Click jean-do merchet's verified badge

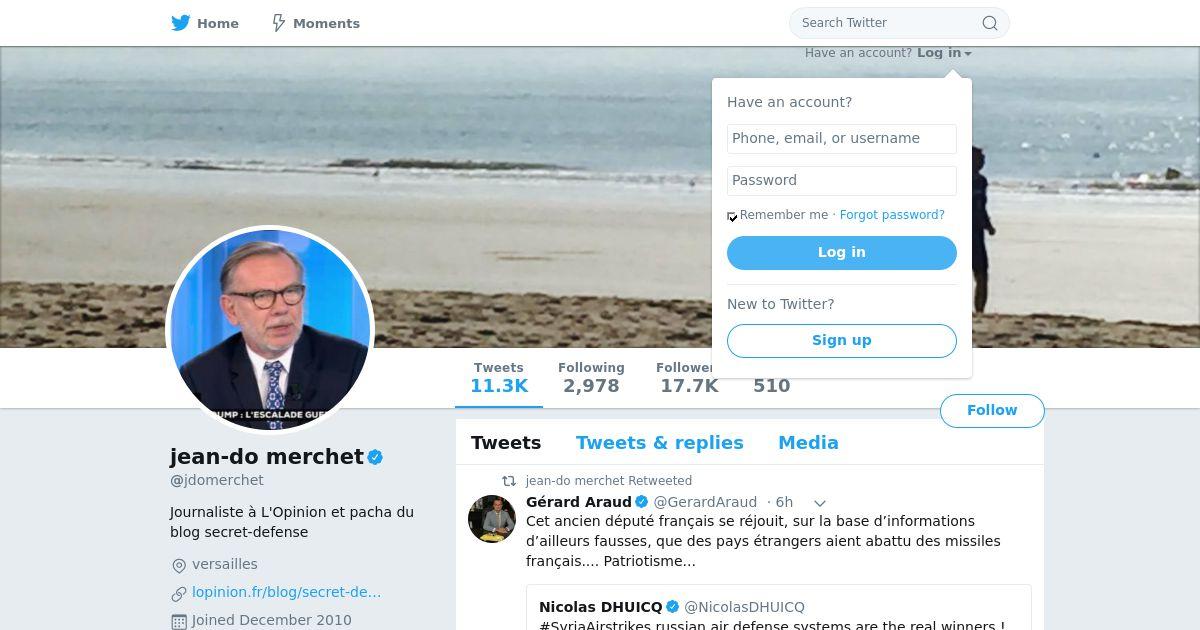coord(375,457)
